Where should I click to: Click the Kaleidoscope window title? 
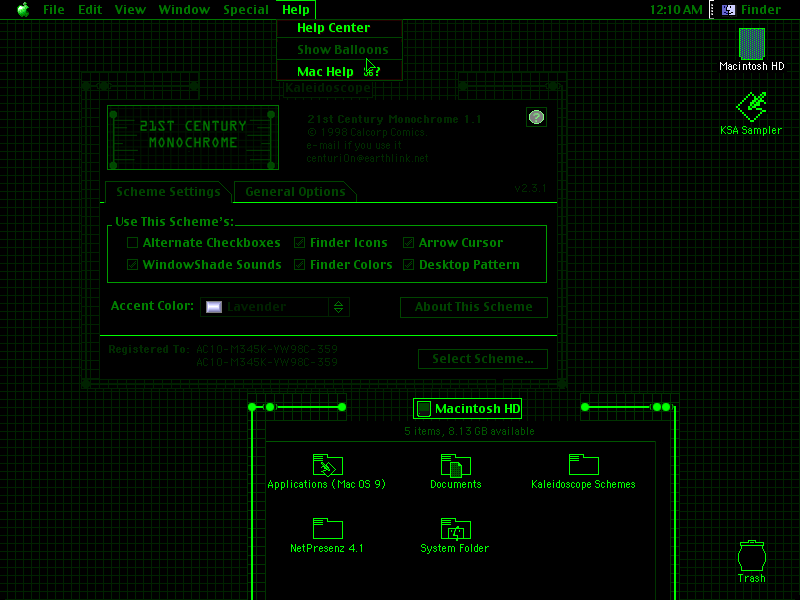coord(328,88)
